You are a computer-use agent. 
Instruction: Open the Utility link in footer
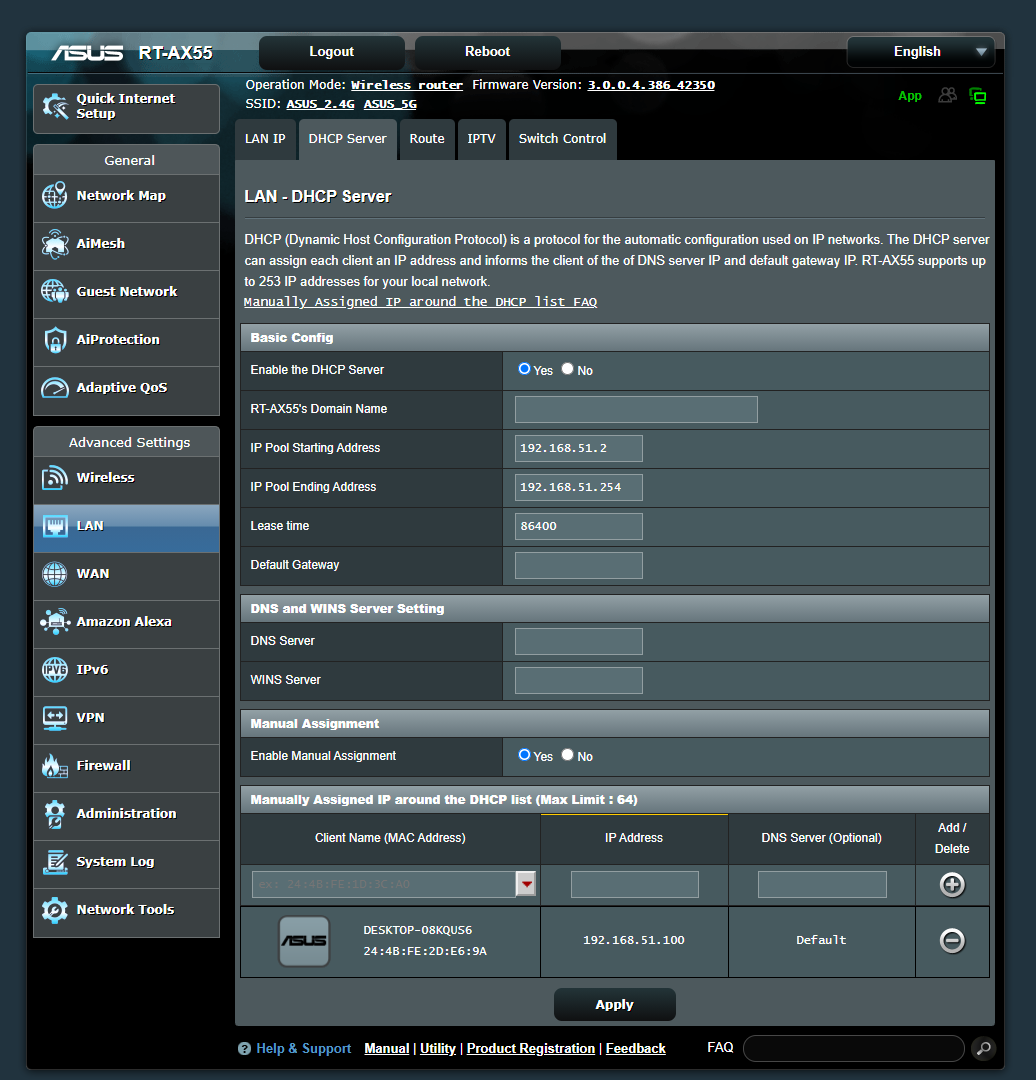click(x=438, y=1048)
